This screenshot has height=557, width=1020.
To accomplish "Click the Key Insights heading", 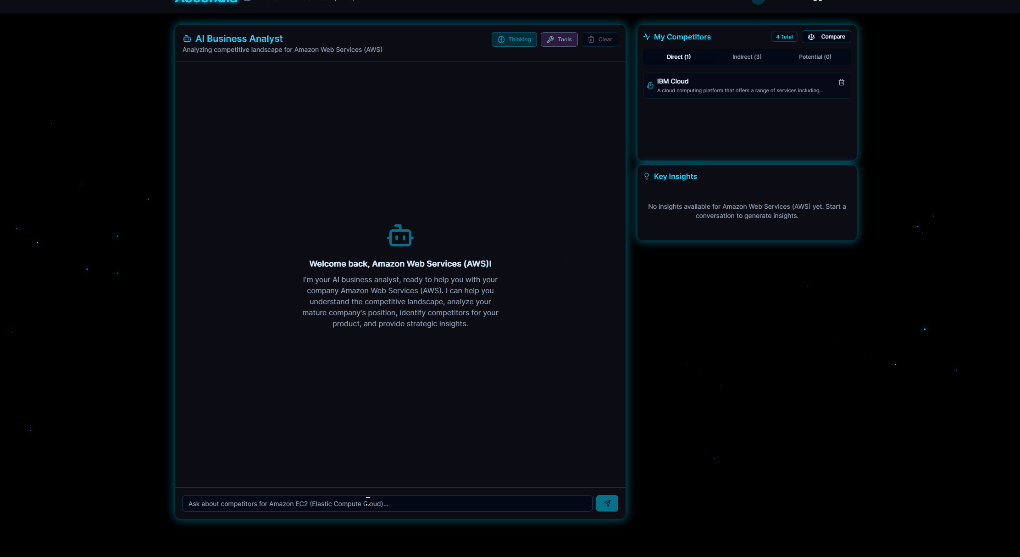I will click(x=675, y=176).
